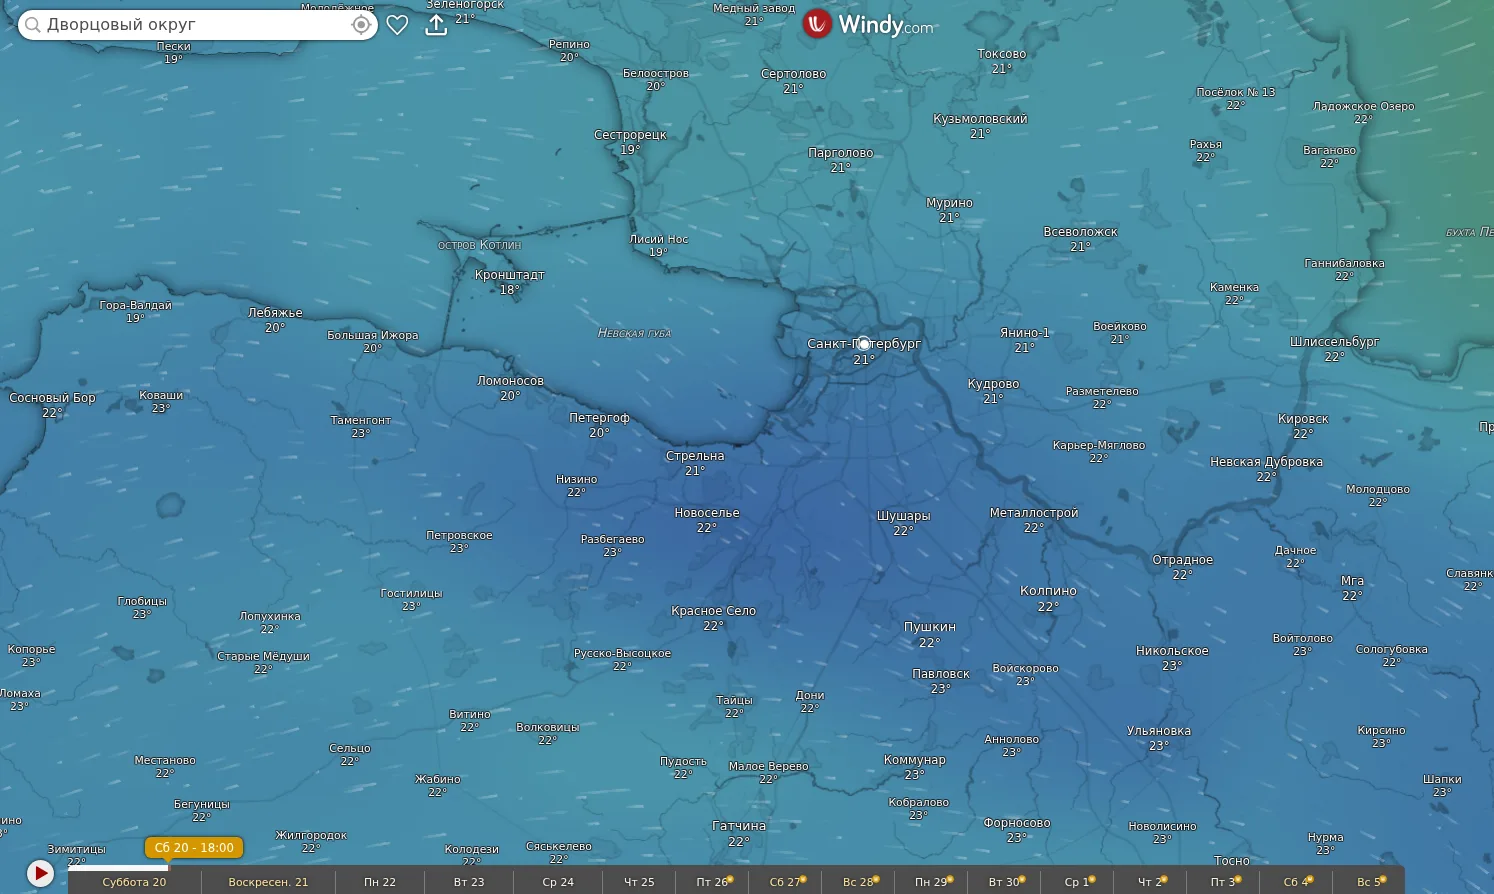This screenshot has height=894, width=1494.
Task: Select premium day Сб 27
Action: tap(785, 882)
